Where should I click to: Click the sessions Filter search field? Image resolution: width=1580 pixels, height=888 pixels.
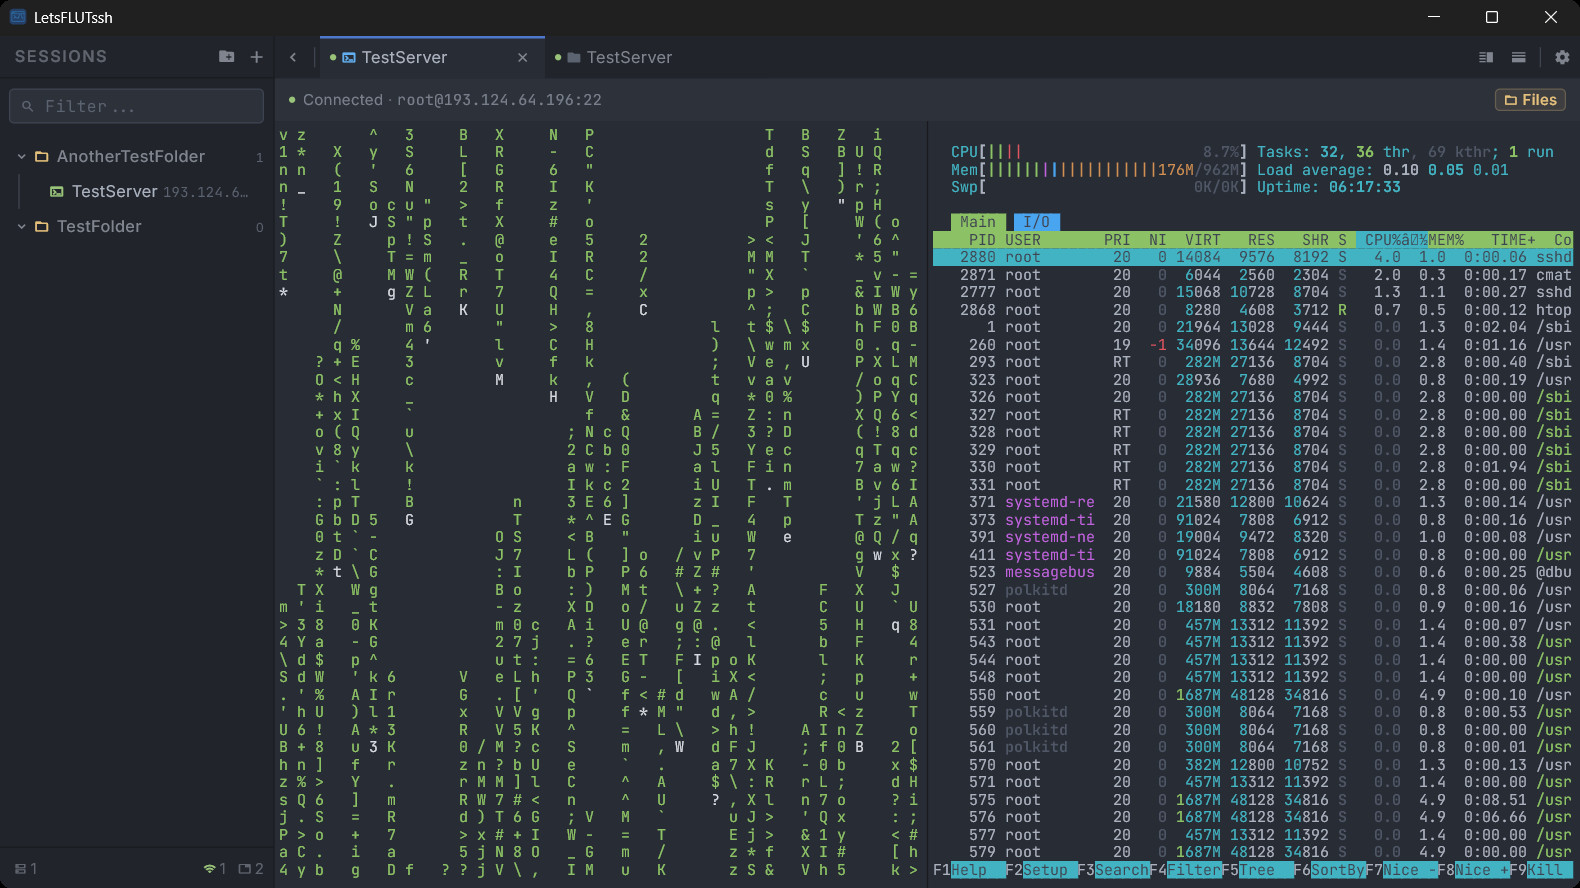coord(137,106)
